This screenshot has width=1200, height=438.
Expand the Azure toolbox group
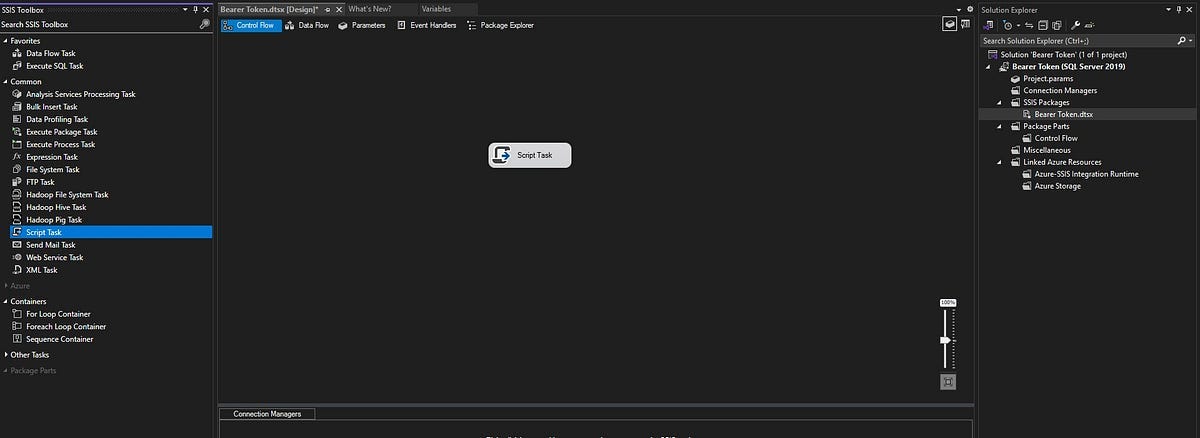pos(5,286)
